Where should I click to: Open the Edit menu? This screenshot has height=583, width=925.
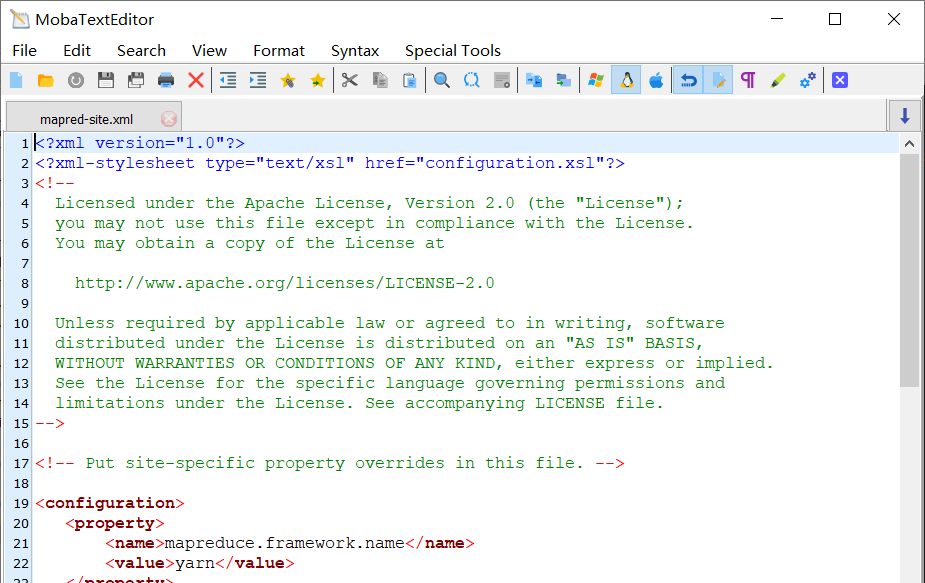click(x=77, y=51)
